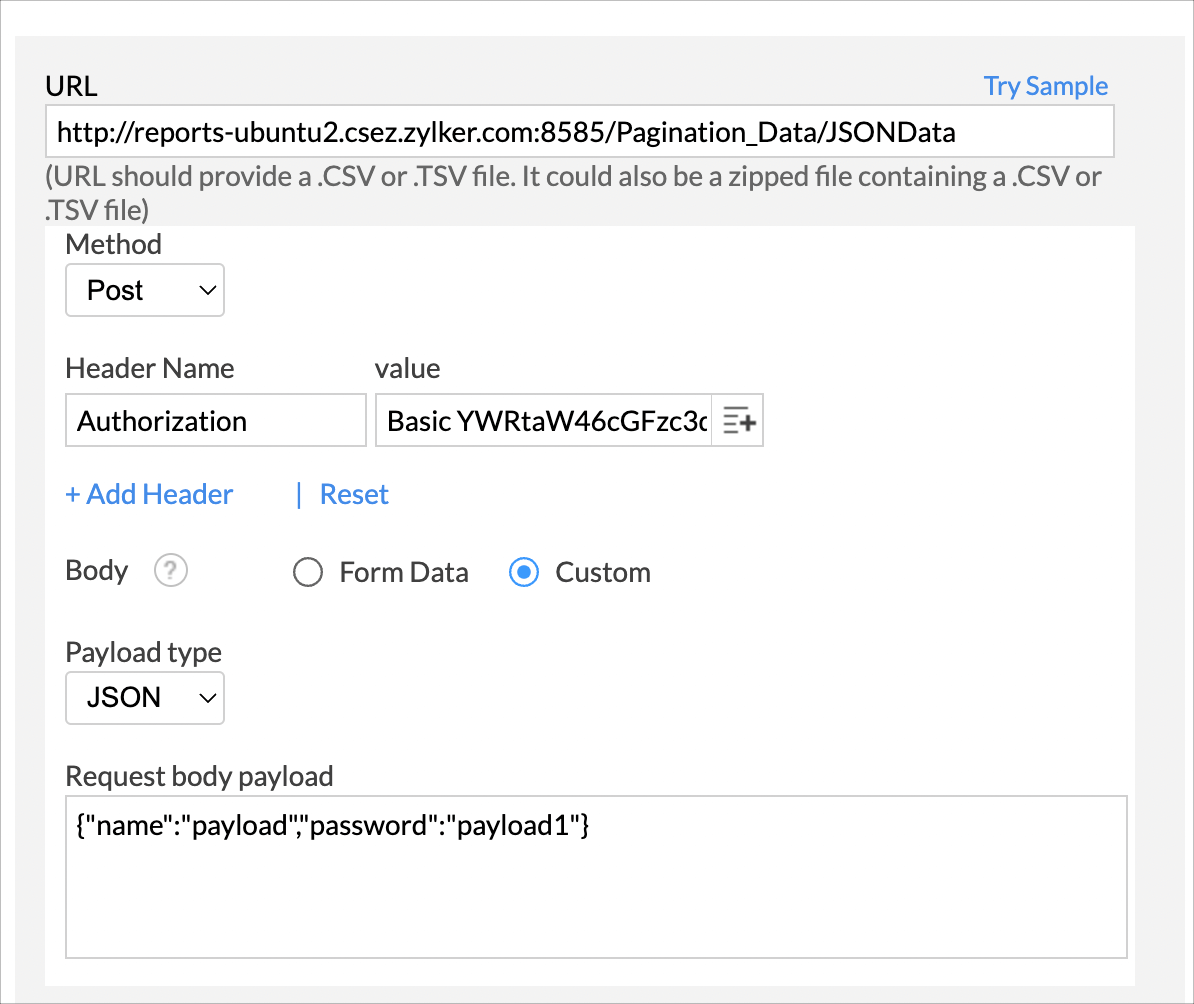Click the value column label

pyautogui.click(x=407, y=369)
